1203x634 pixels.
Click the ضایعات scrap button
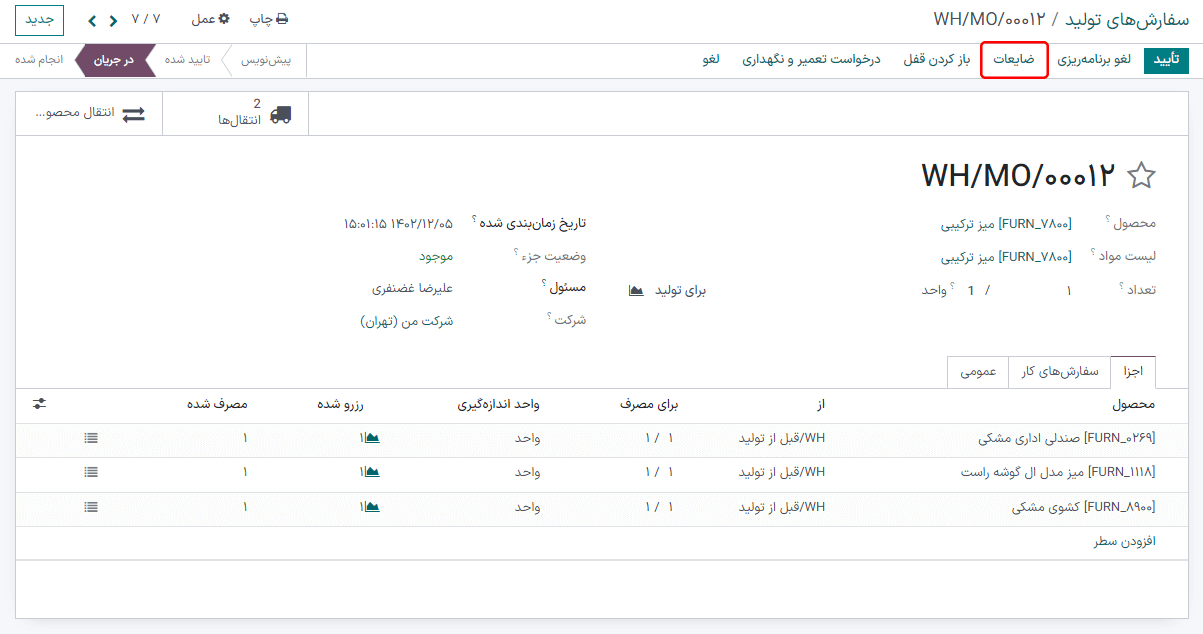pos(1014,60)
